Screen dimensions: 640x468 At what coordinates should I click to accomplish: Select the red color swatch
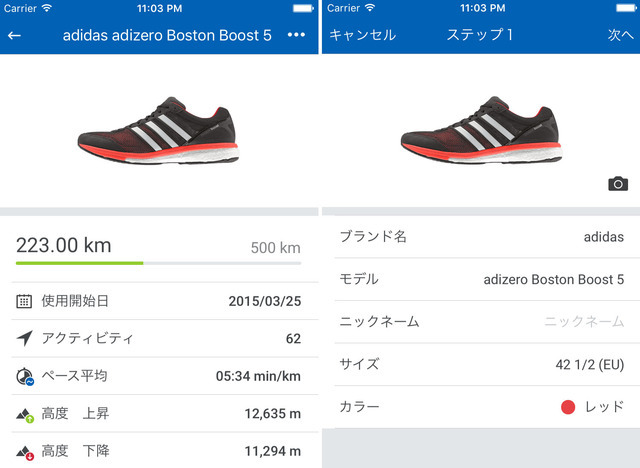click(569, 407)
